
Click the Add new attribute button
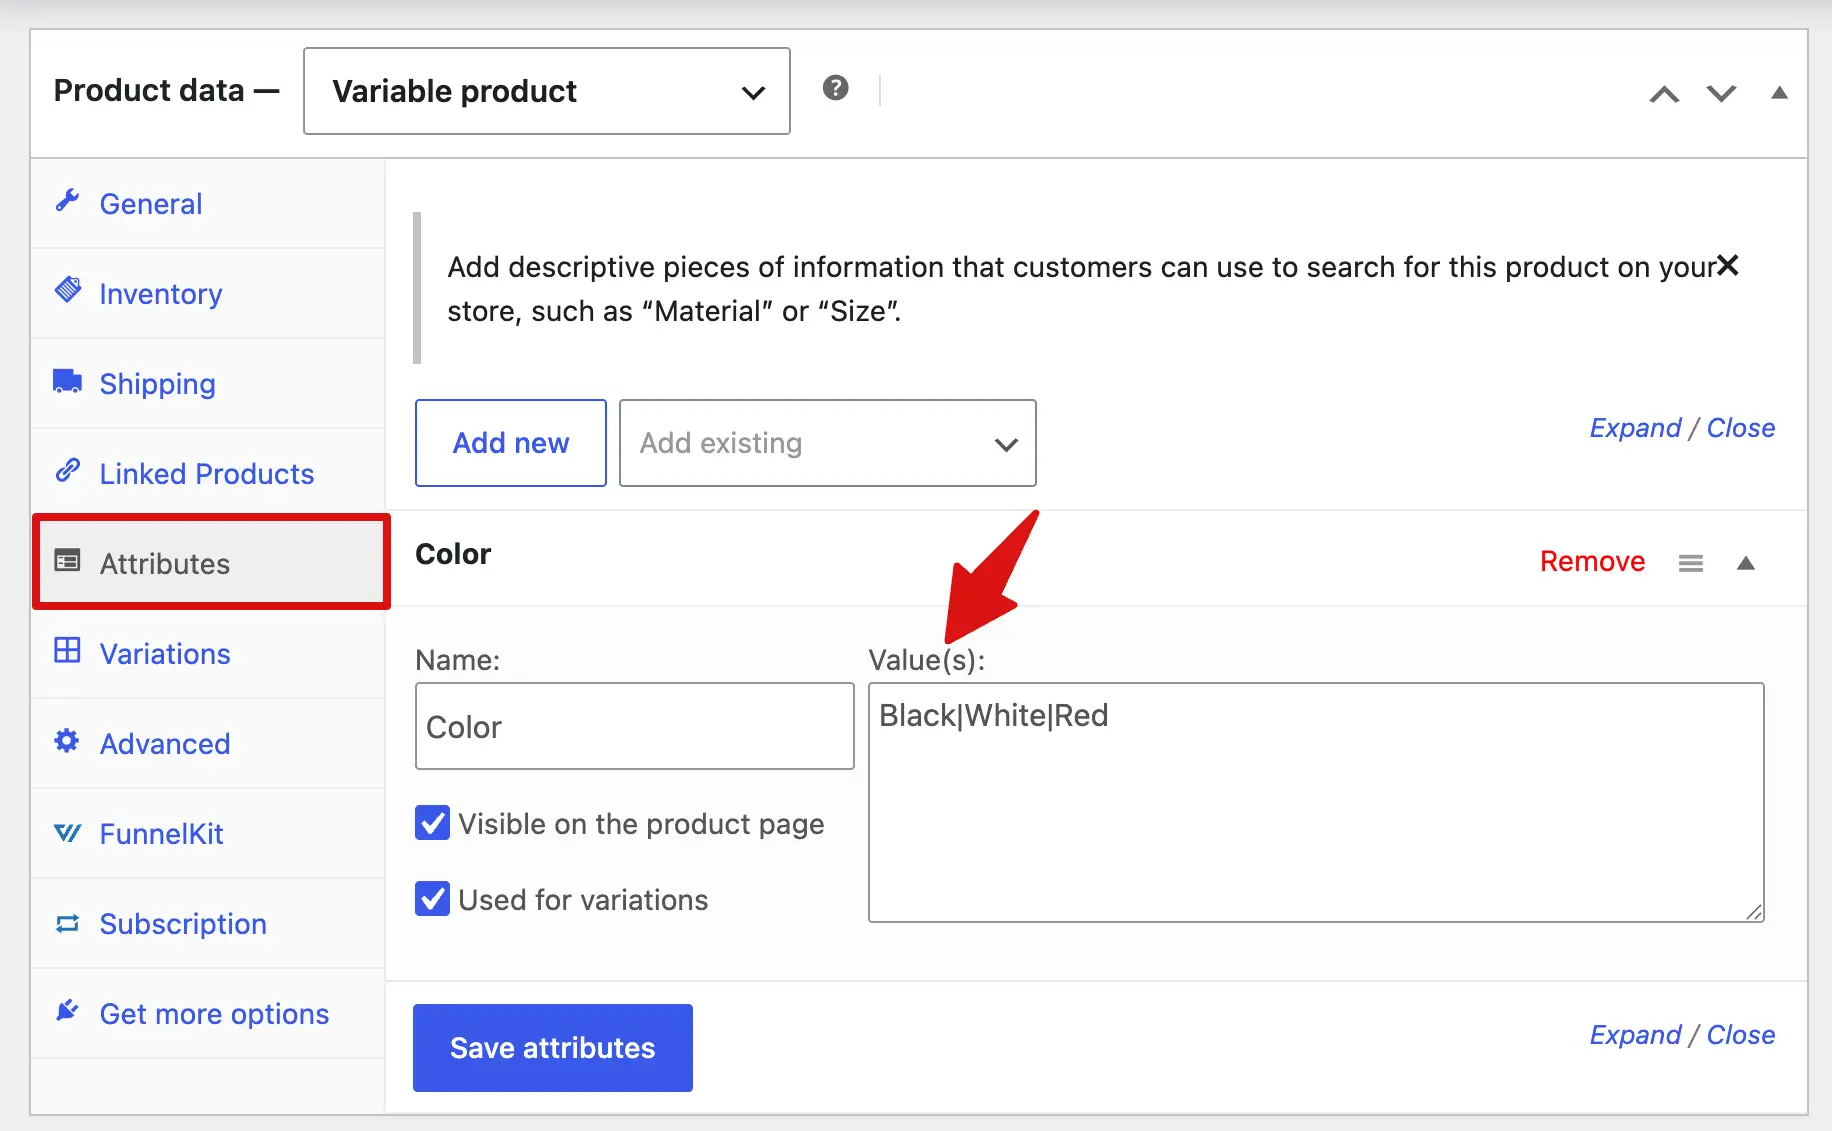(511, 443)
